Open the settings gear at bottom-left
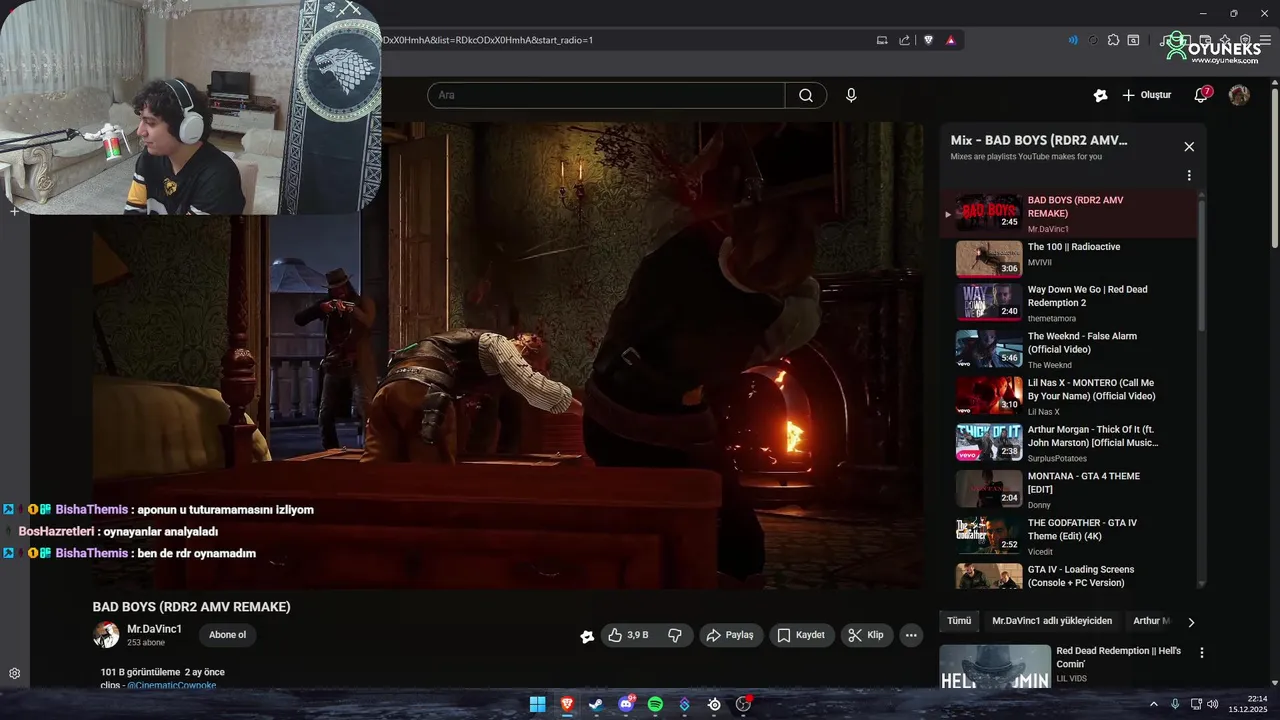 (x=14, y=673)
